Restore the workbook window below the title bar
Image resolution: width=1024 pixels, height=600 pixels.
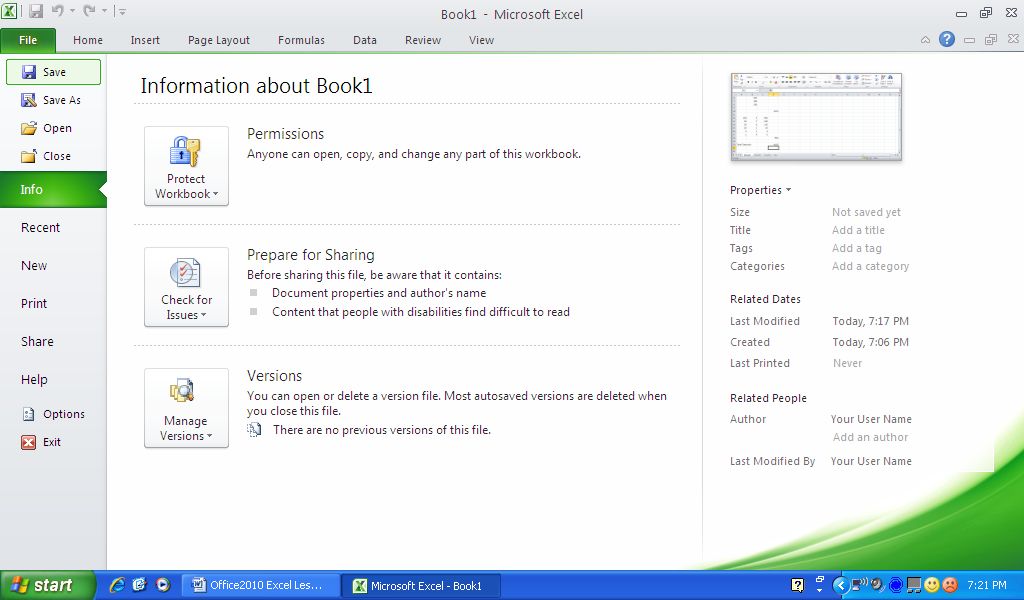point(991,40)
